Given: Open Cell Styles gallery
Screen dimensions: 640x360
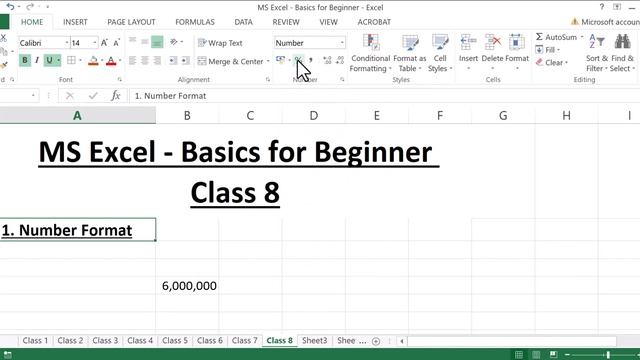Looking at the screenshot, I should pyautogui.click(x=440, y=53).
